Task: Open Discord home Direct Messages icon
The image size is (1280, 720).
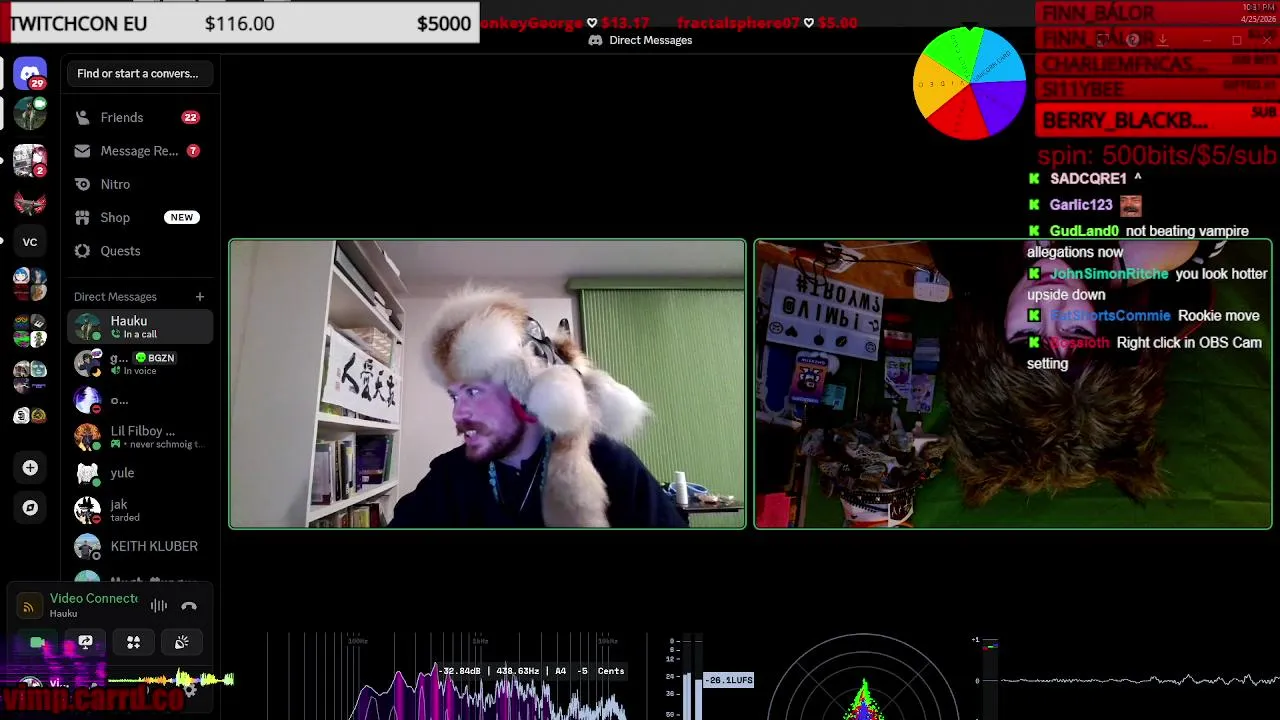Action: click(x=30, y=73)
